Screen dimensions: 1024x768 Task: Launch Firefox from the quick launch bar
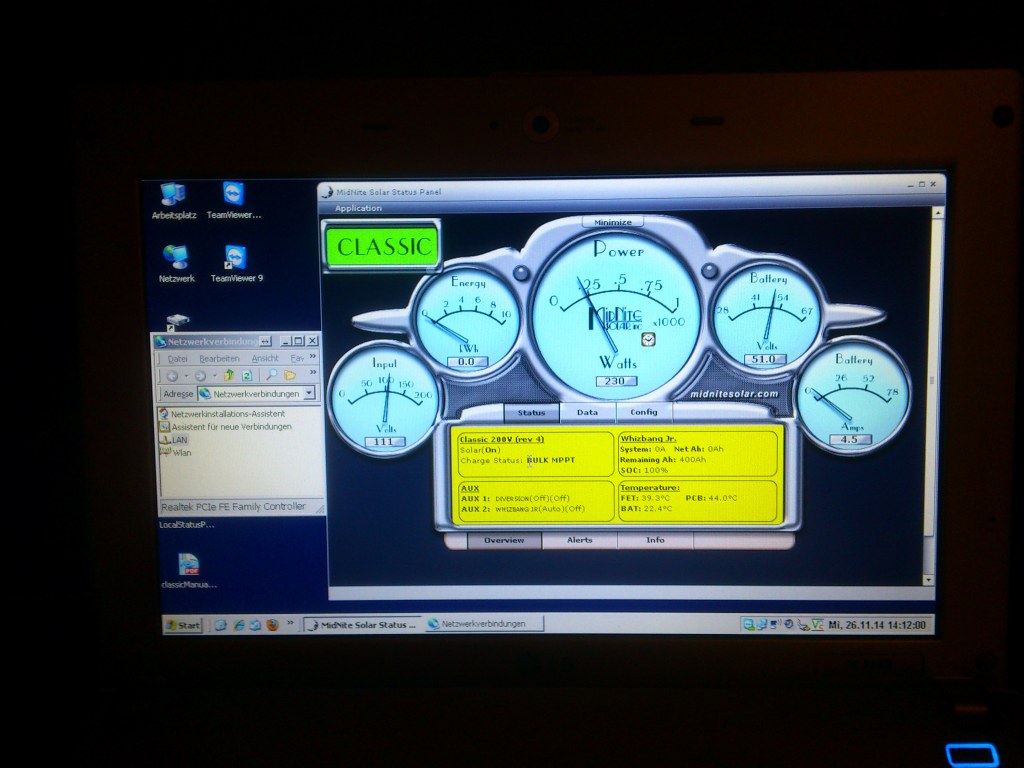(x=272, y=625)
